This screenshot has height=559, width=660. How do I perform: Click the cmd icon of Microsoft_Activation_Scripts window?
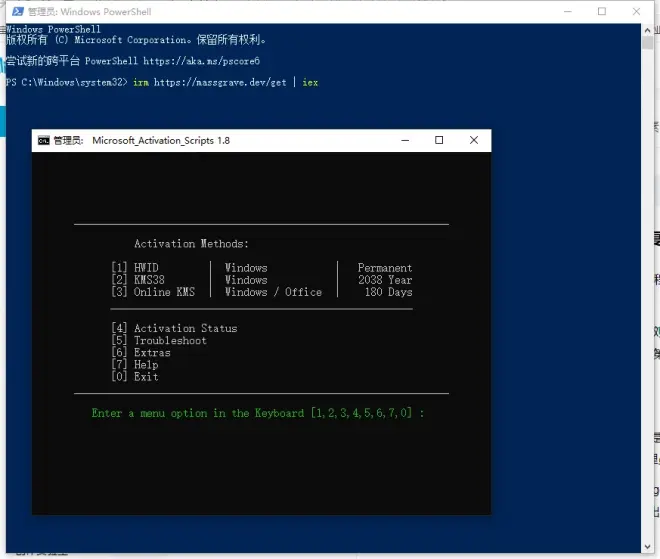point(44,141)
